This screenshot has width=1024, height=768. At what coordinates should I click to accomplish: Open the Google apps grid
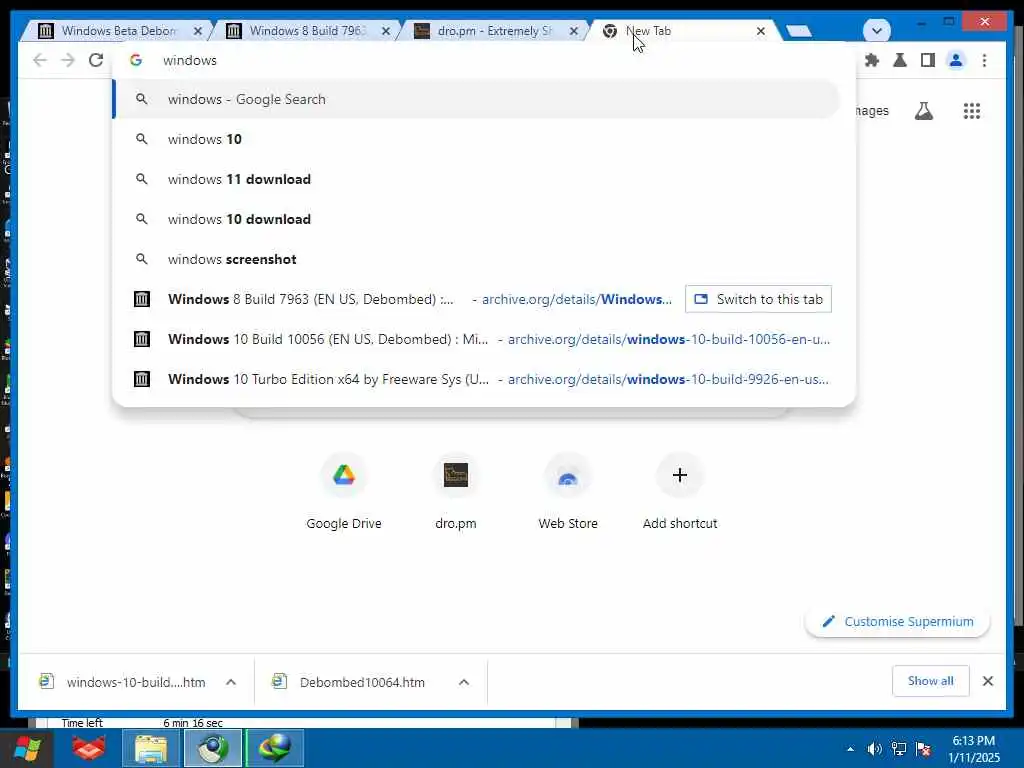coord(972,111)
